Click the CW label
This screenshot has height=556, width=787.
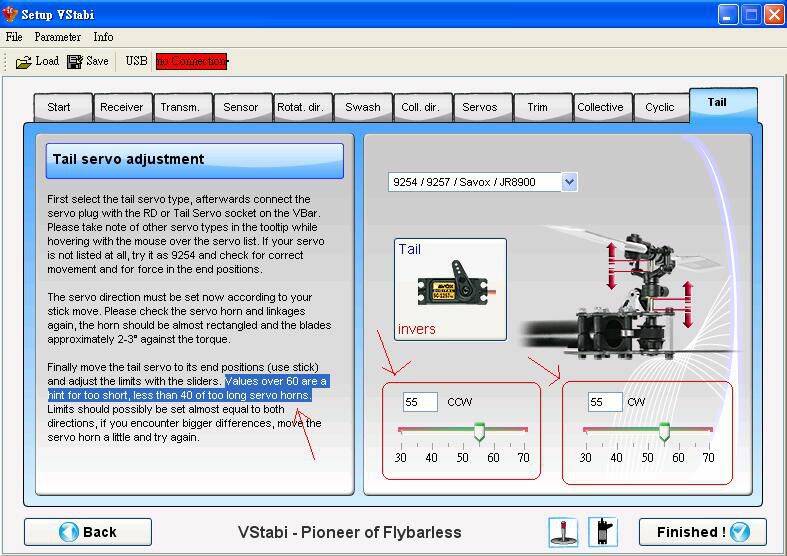pos(636,402)
